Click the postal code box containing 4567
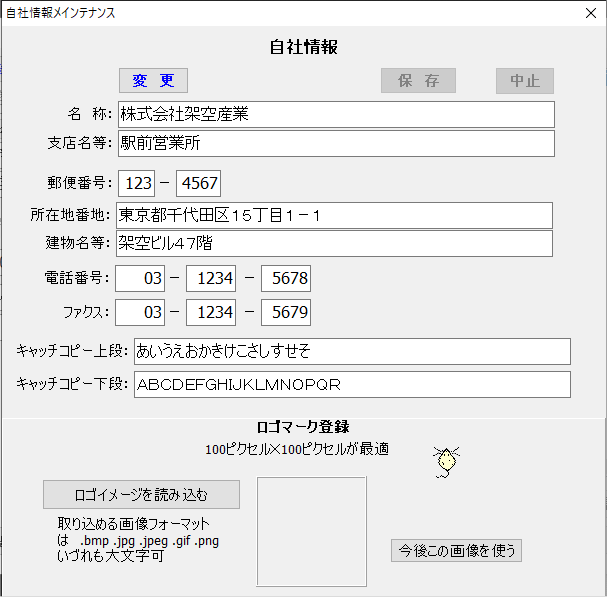Image resolution: width=607 pixels, height=597 pixels. click(198, 184)
